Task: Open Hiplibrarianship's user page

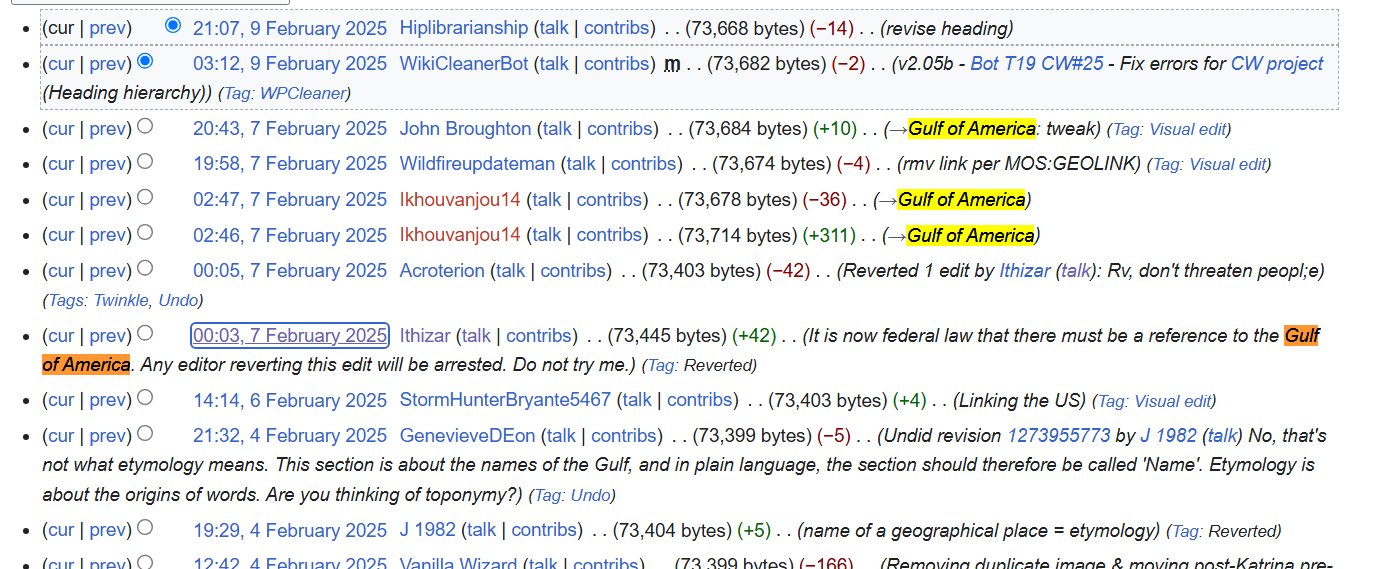Action: tap(463, 28)
